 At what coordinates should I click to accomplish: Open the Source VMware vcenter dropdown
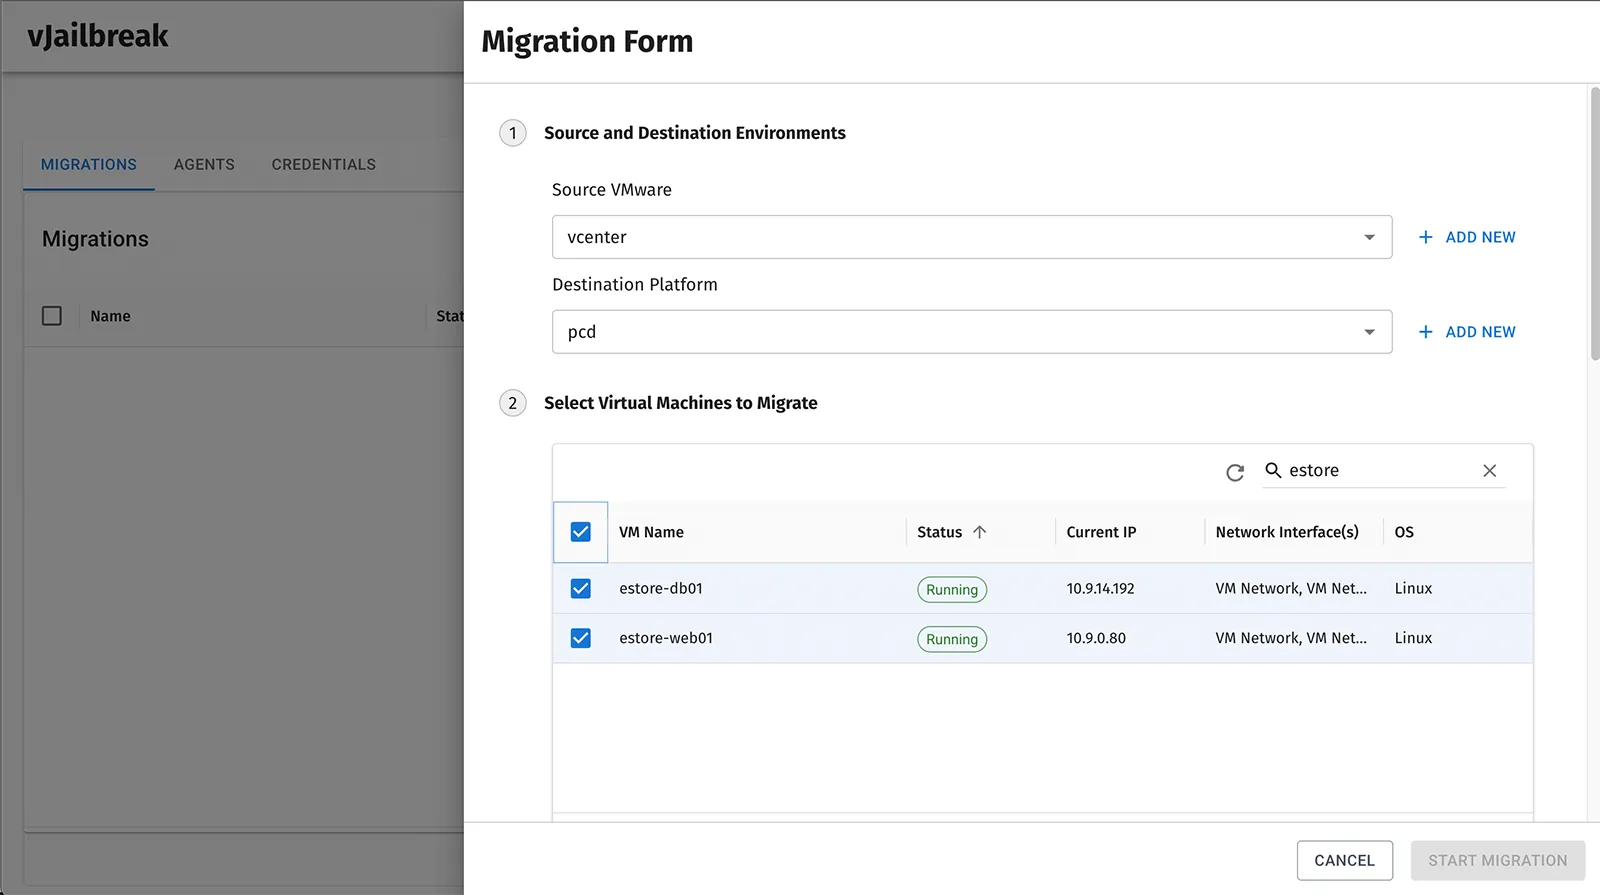pyautogui.click(x=970, y=237)
